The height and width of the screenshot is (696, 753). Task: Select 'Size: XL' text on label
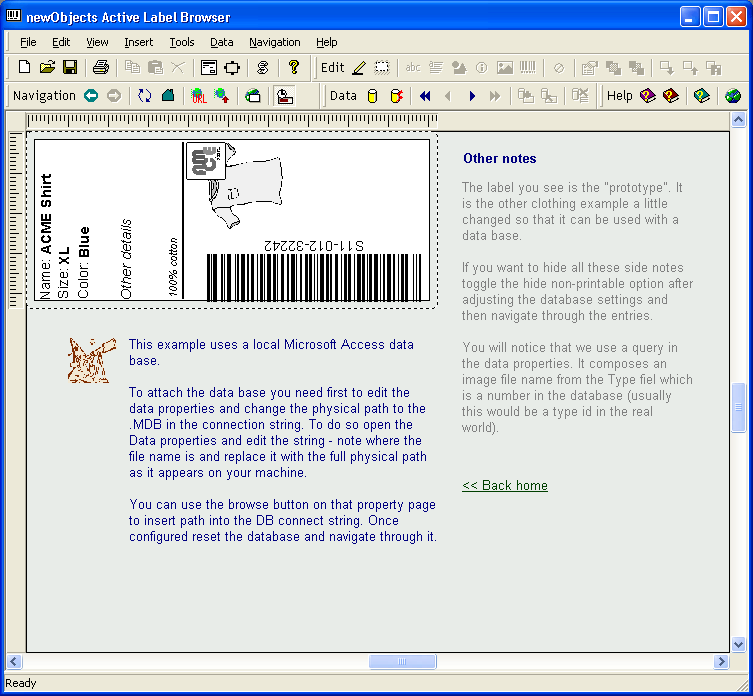[x=63, y=272]
